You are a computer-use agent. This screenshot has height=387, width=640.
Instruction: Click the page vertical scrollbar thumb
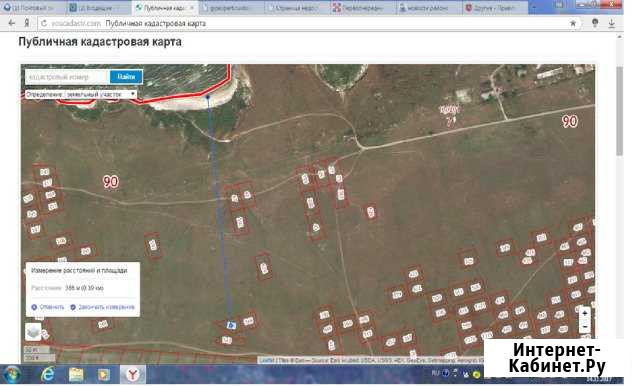click(620, 111)
